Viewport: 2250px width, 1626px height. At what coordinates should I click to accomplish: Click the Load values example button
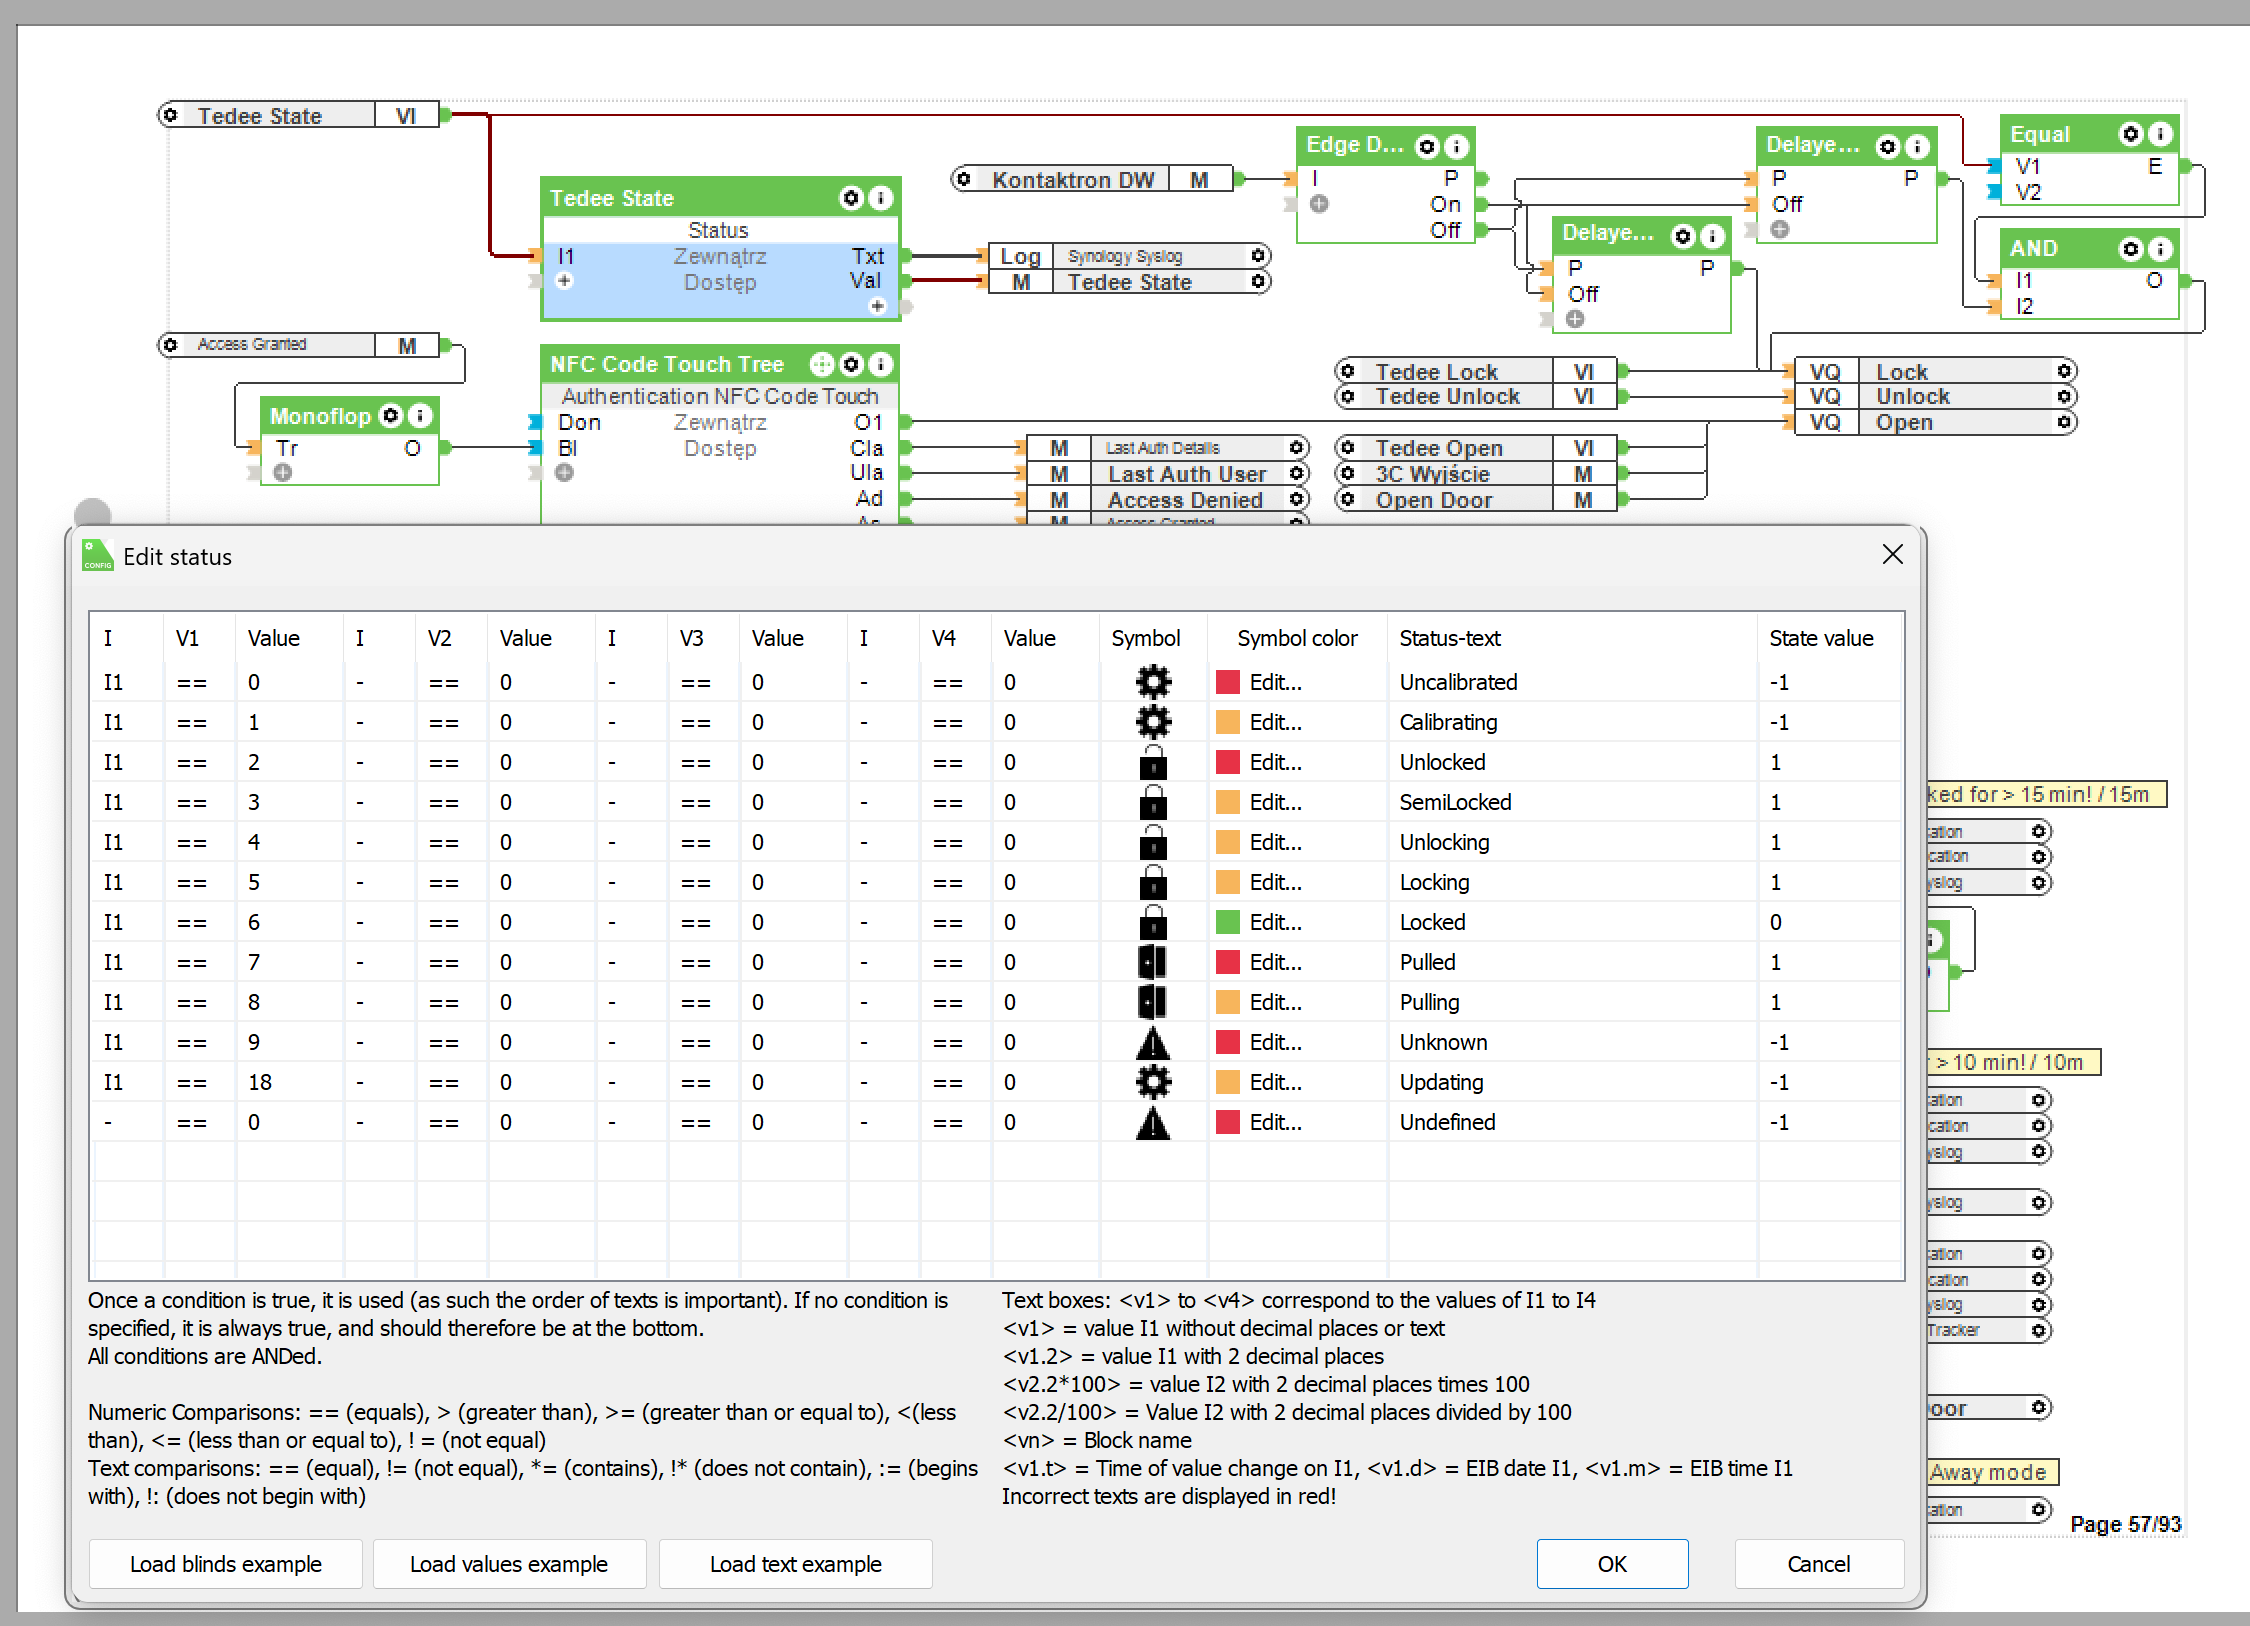[509, 1564]
